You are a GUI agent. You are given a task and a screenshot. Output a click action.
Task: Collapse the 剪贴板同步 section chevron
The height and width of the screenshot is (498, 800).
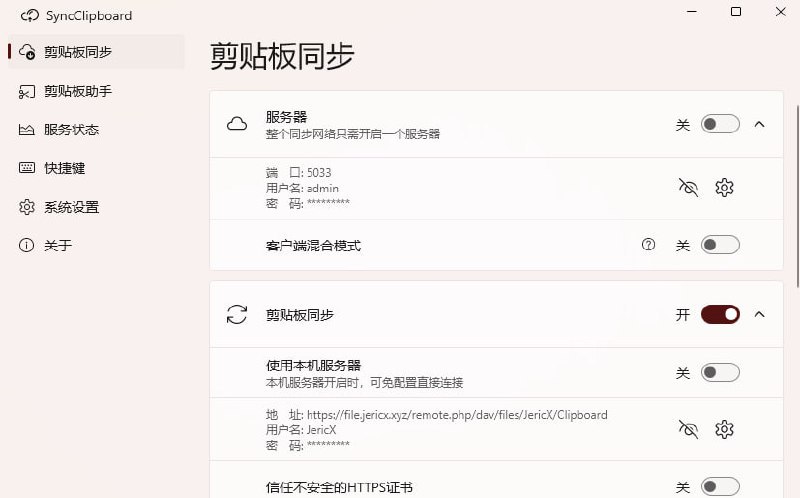(760, 314)
